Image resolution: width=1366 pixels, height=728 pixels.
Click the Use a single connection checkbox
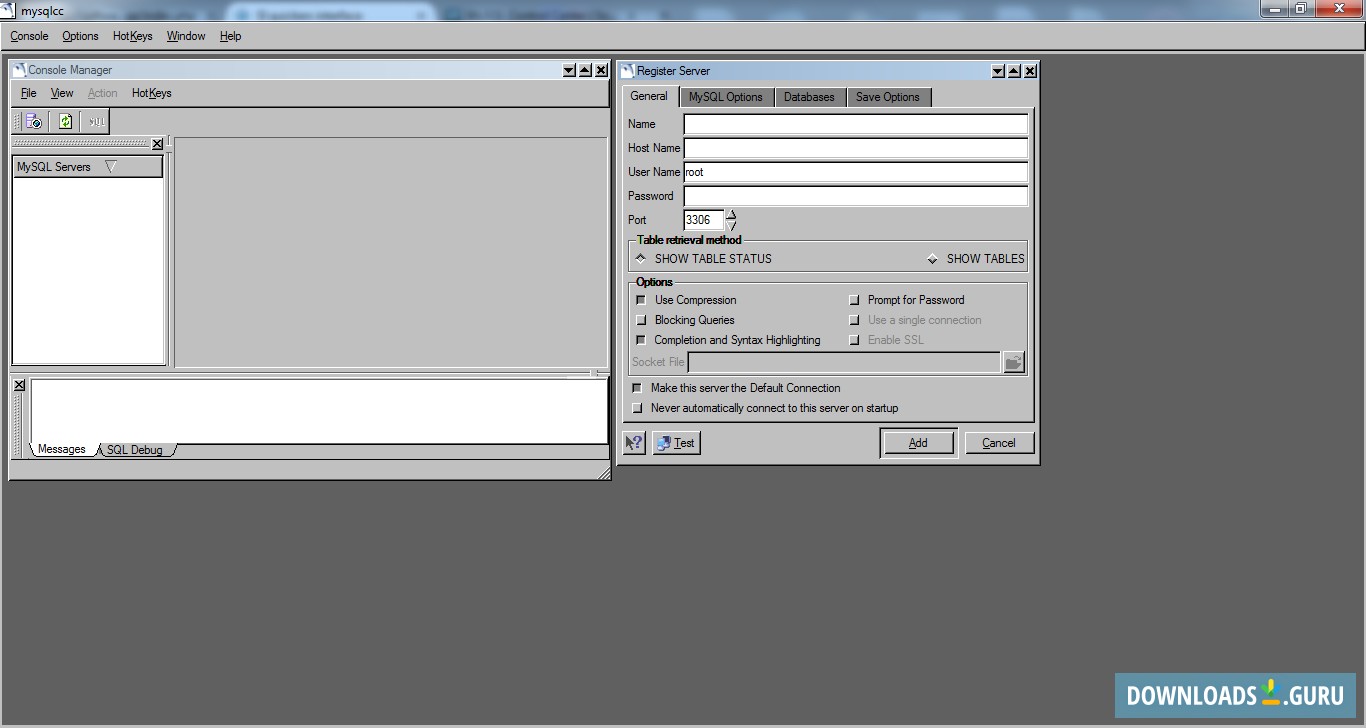click(x=854, y=320)
